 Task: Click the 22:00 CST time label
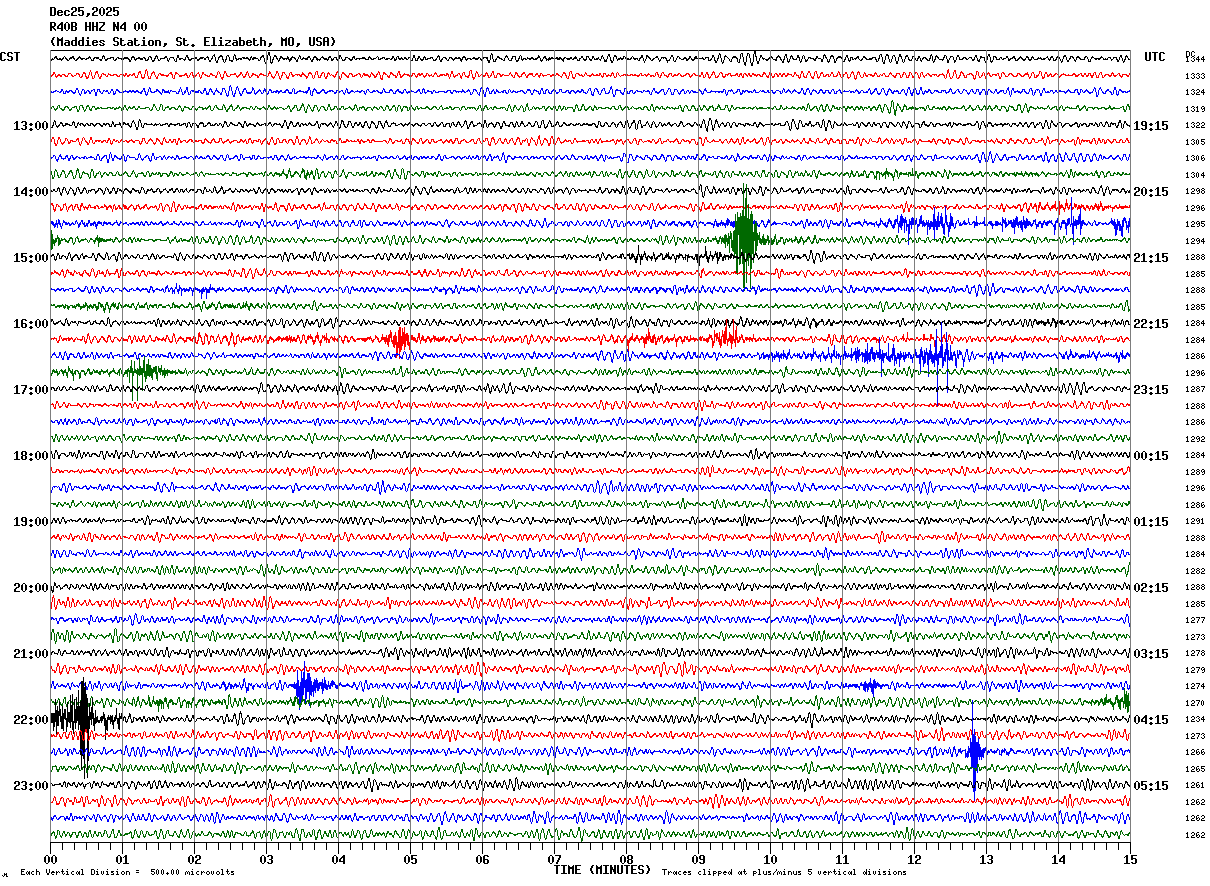[30, 720]
